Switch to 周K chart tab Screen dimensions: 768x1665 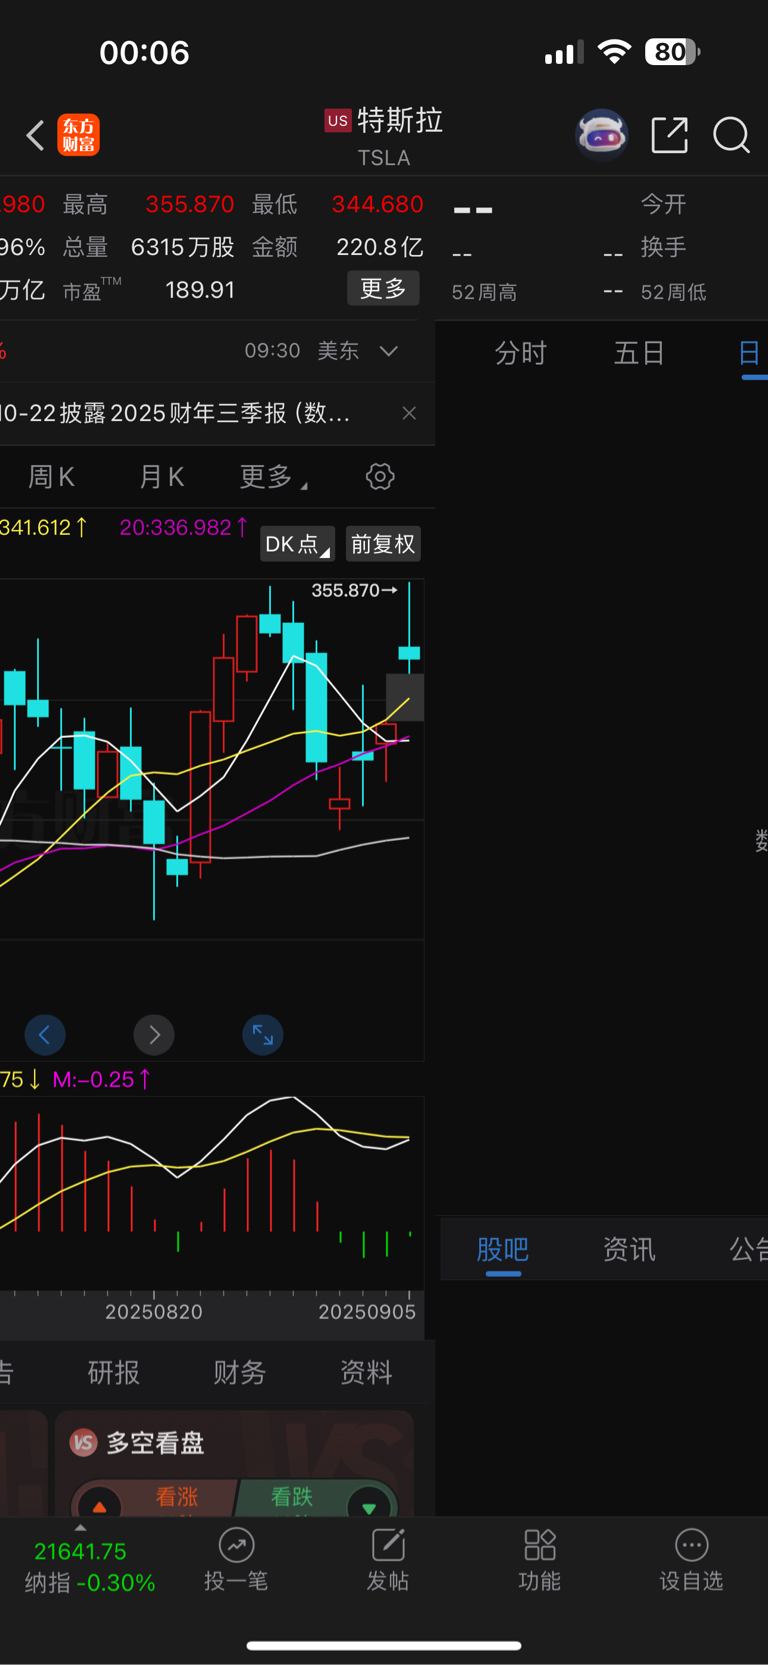(x=51, y=477)
